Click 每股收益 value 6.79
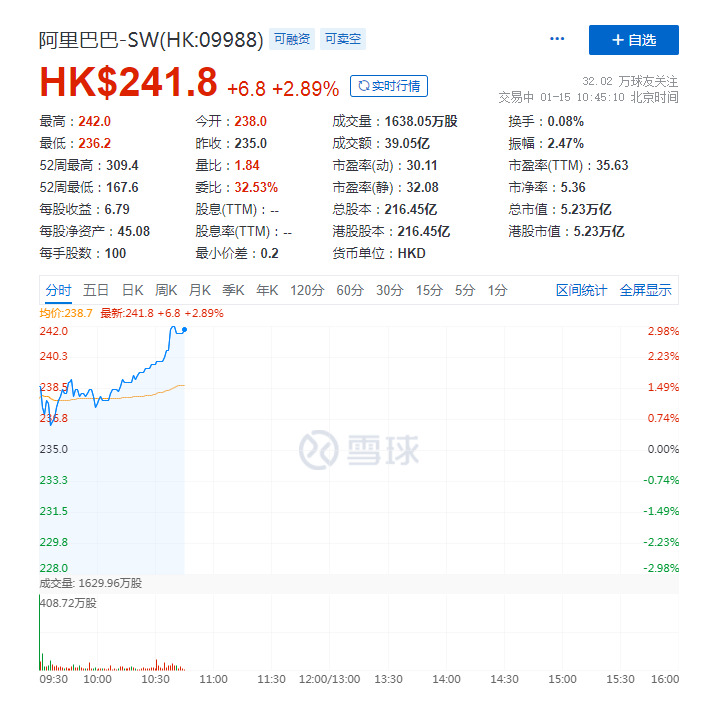 (117, 209)
